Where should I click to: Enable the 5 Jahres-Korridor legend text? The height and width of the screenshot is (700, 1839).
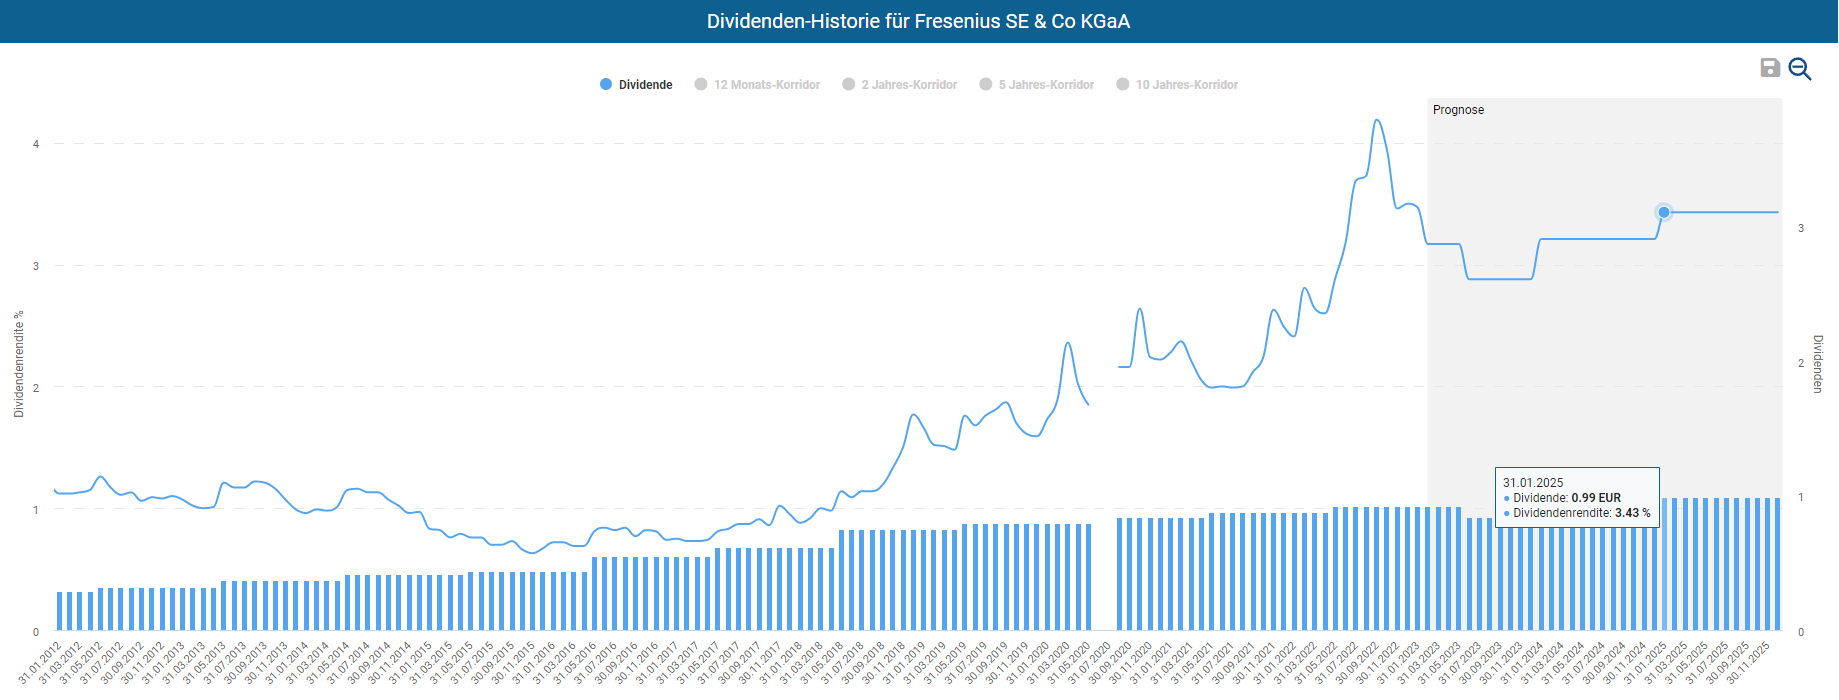(1046, 85)
